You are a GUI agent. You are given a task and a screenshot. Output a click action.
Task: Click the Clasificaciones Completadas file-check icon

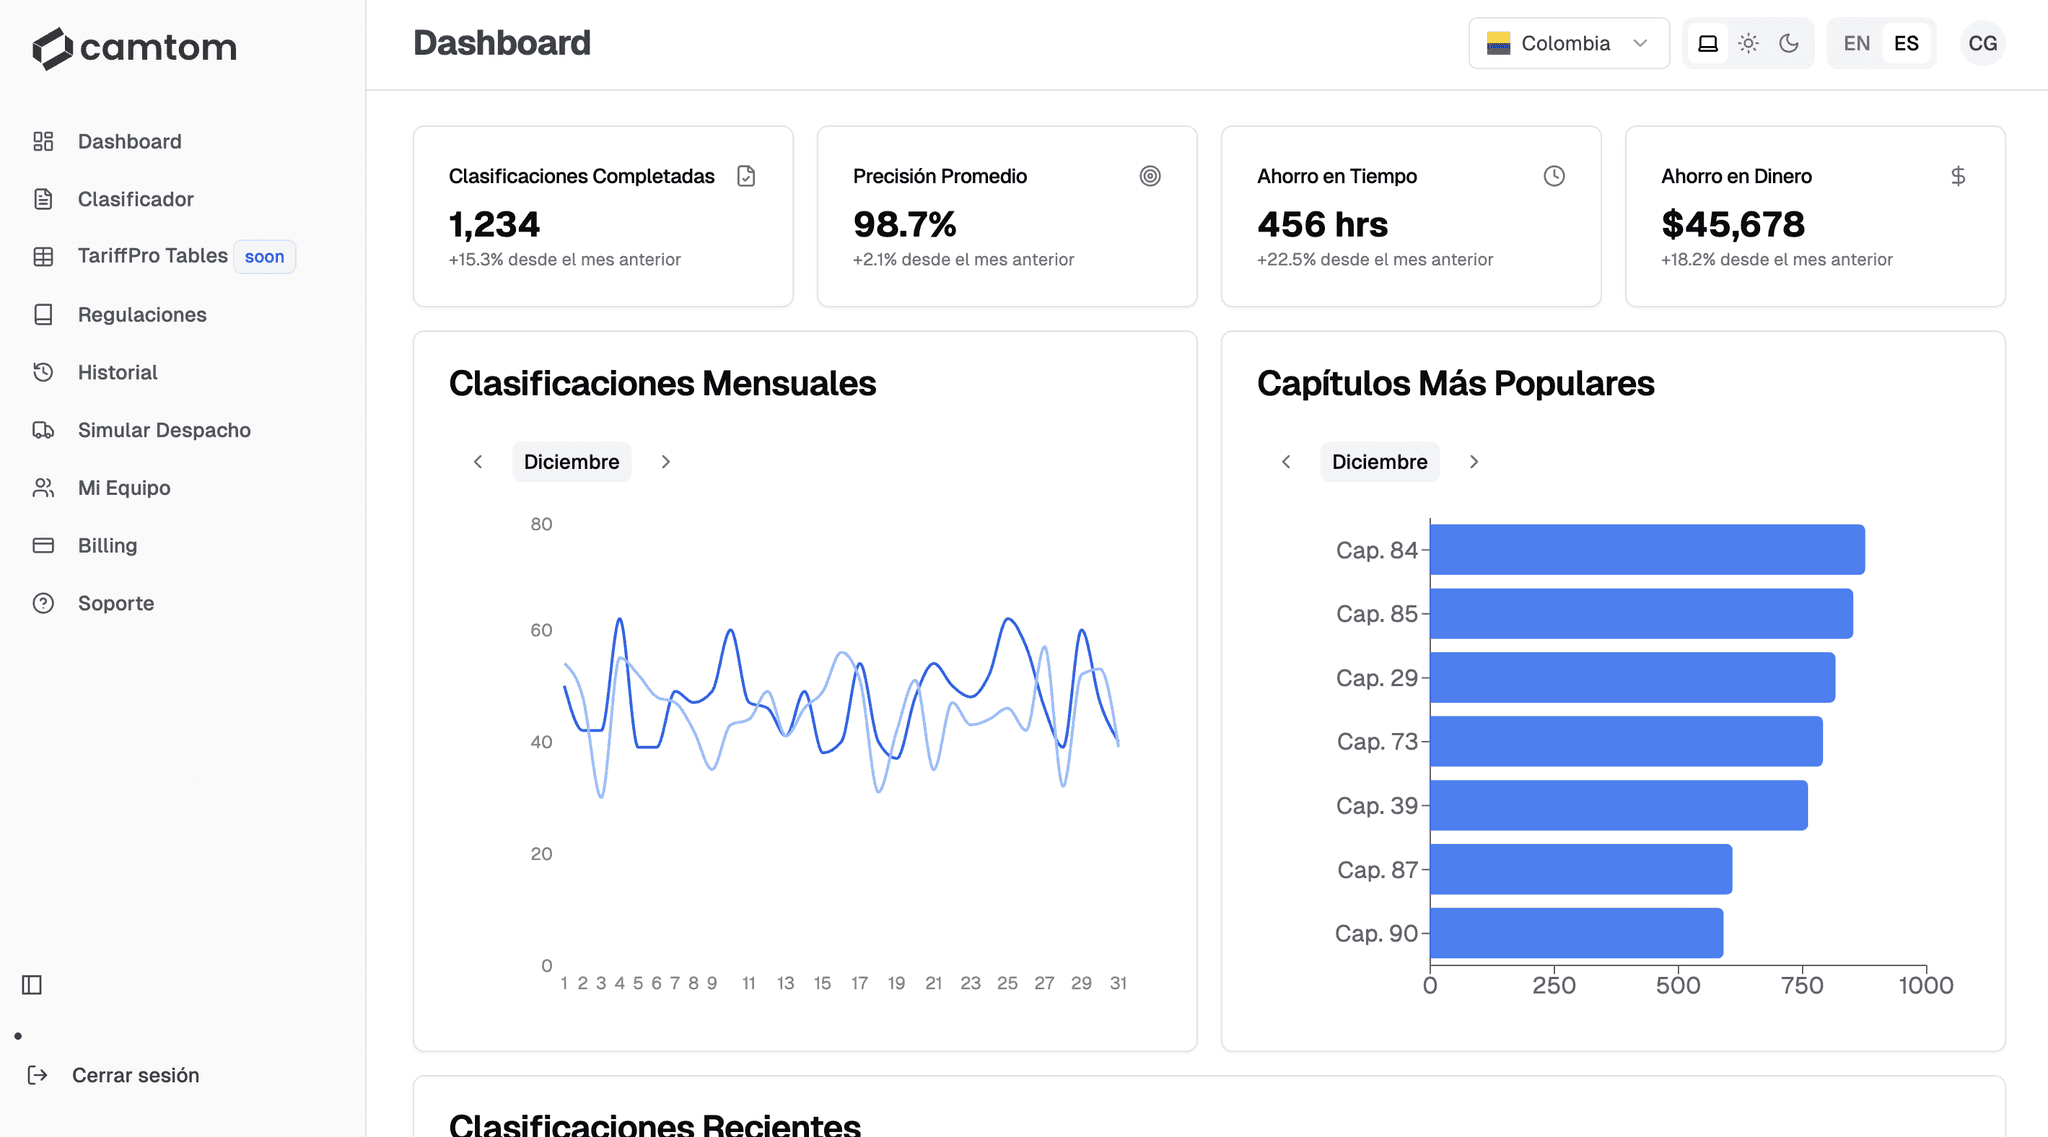746,176
